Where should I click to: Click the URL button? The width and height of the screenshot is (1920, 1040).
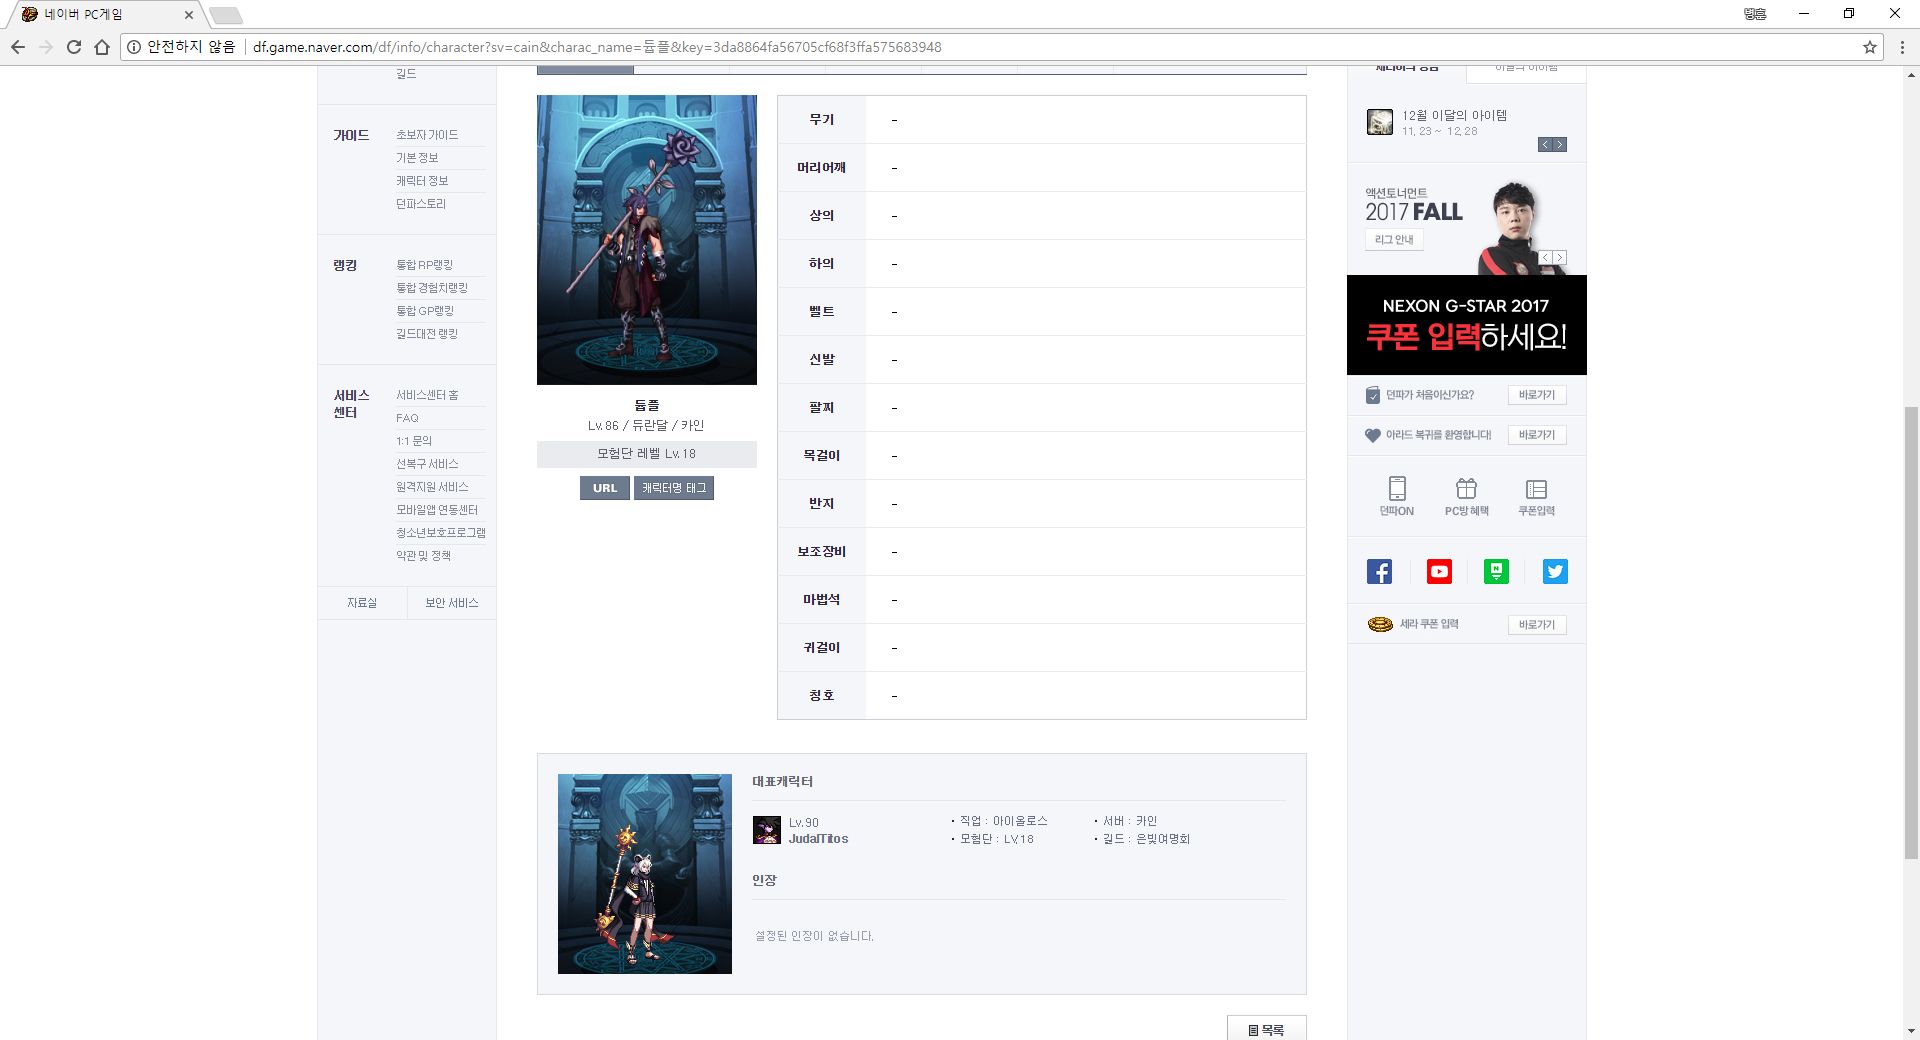click(605, 488)
